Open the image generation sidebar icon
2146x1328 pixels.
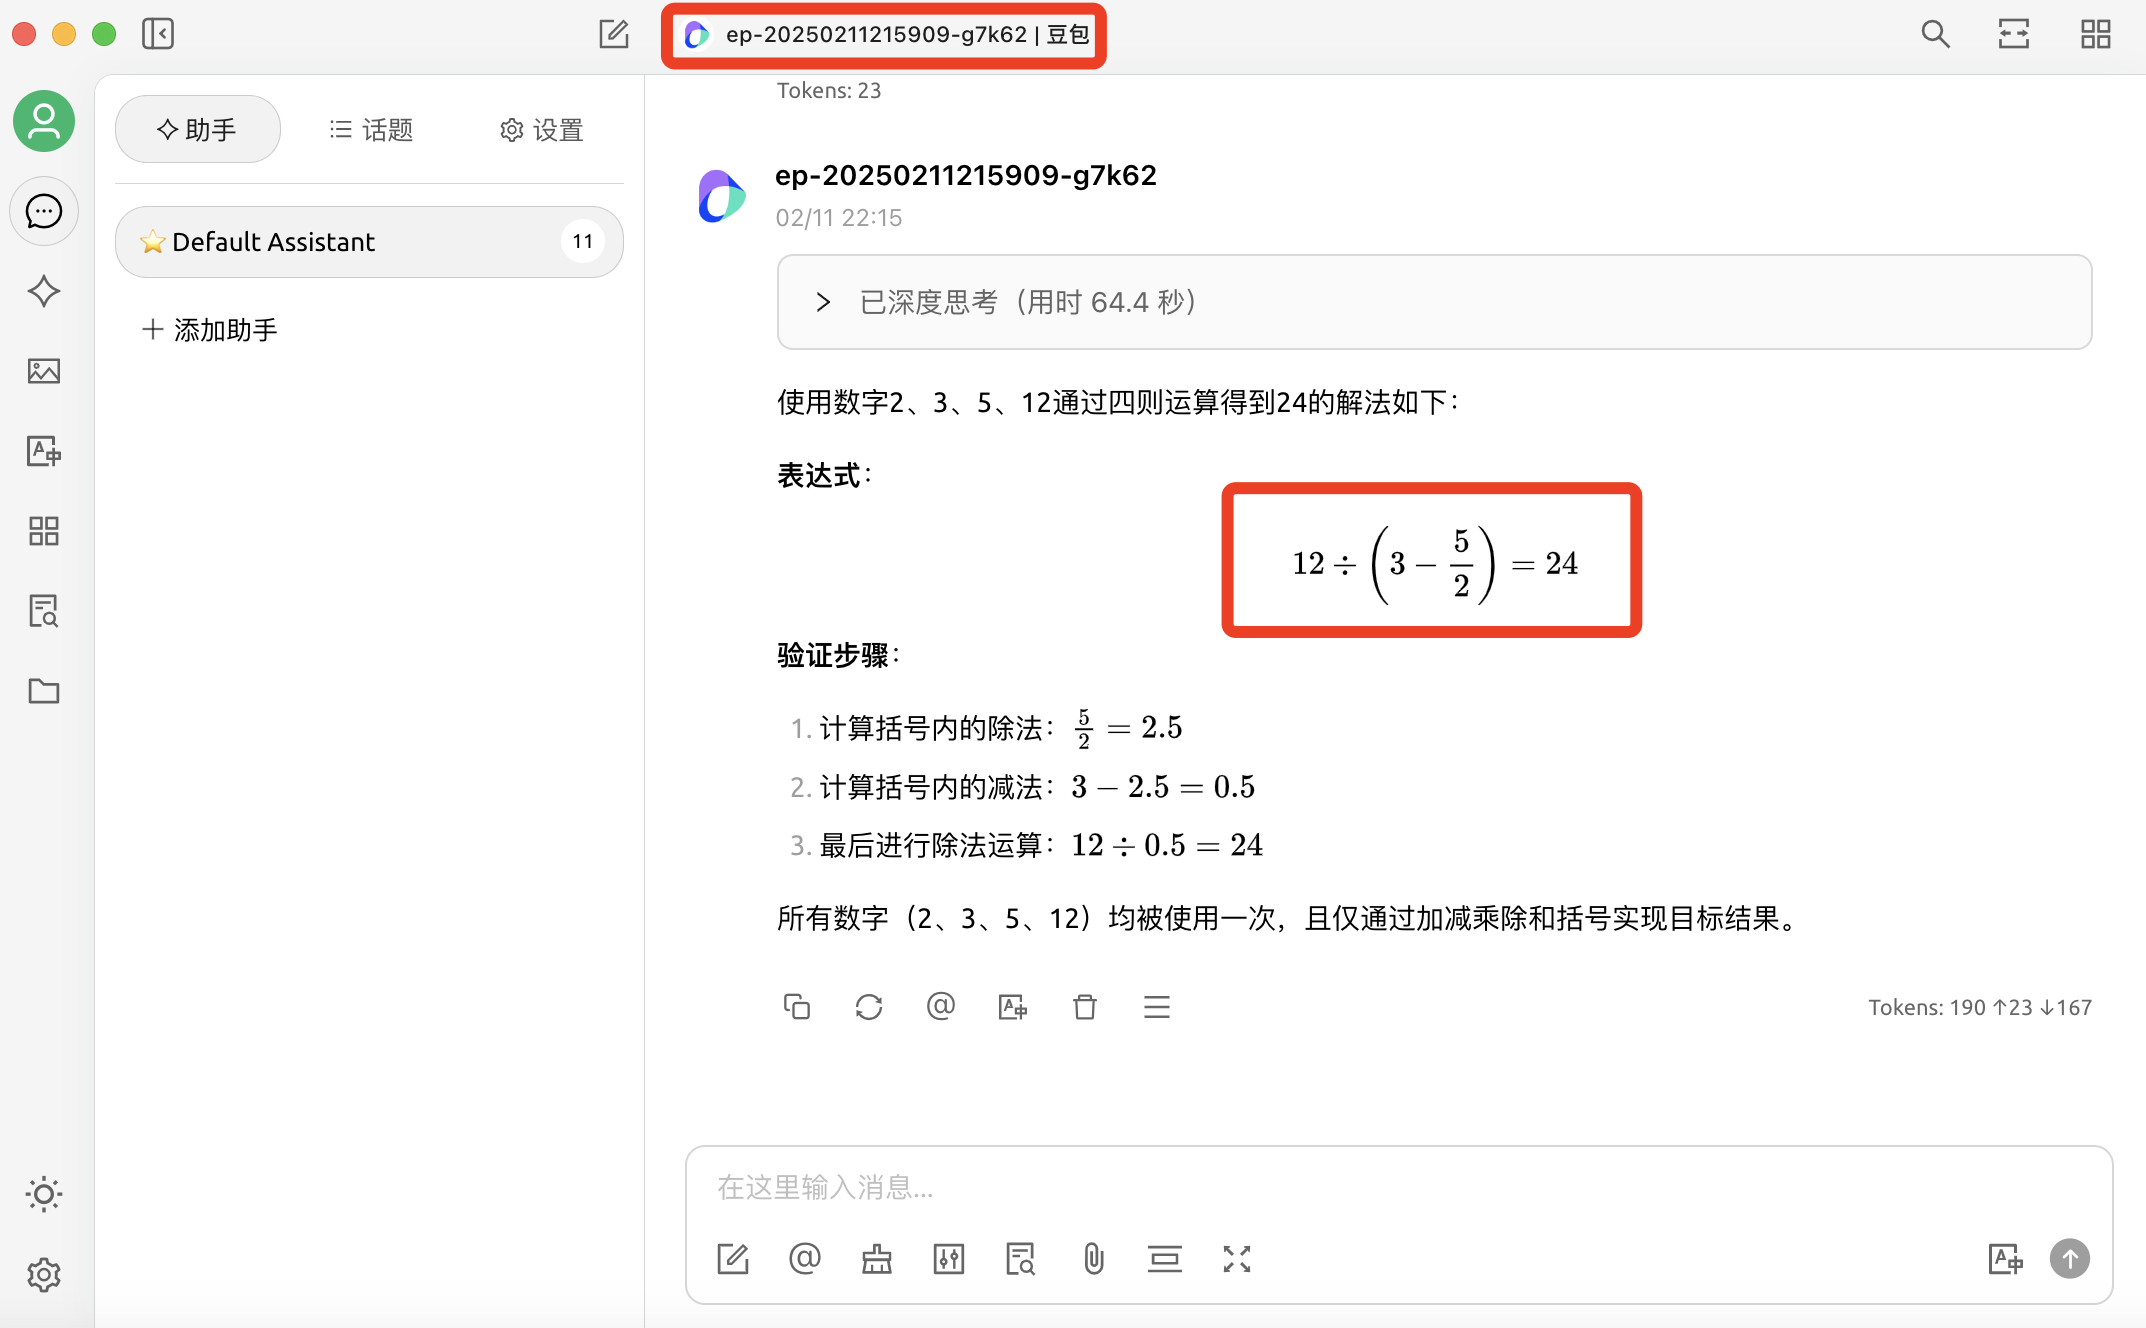tap(43, 371)
